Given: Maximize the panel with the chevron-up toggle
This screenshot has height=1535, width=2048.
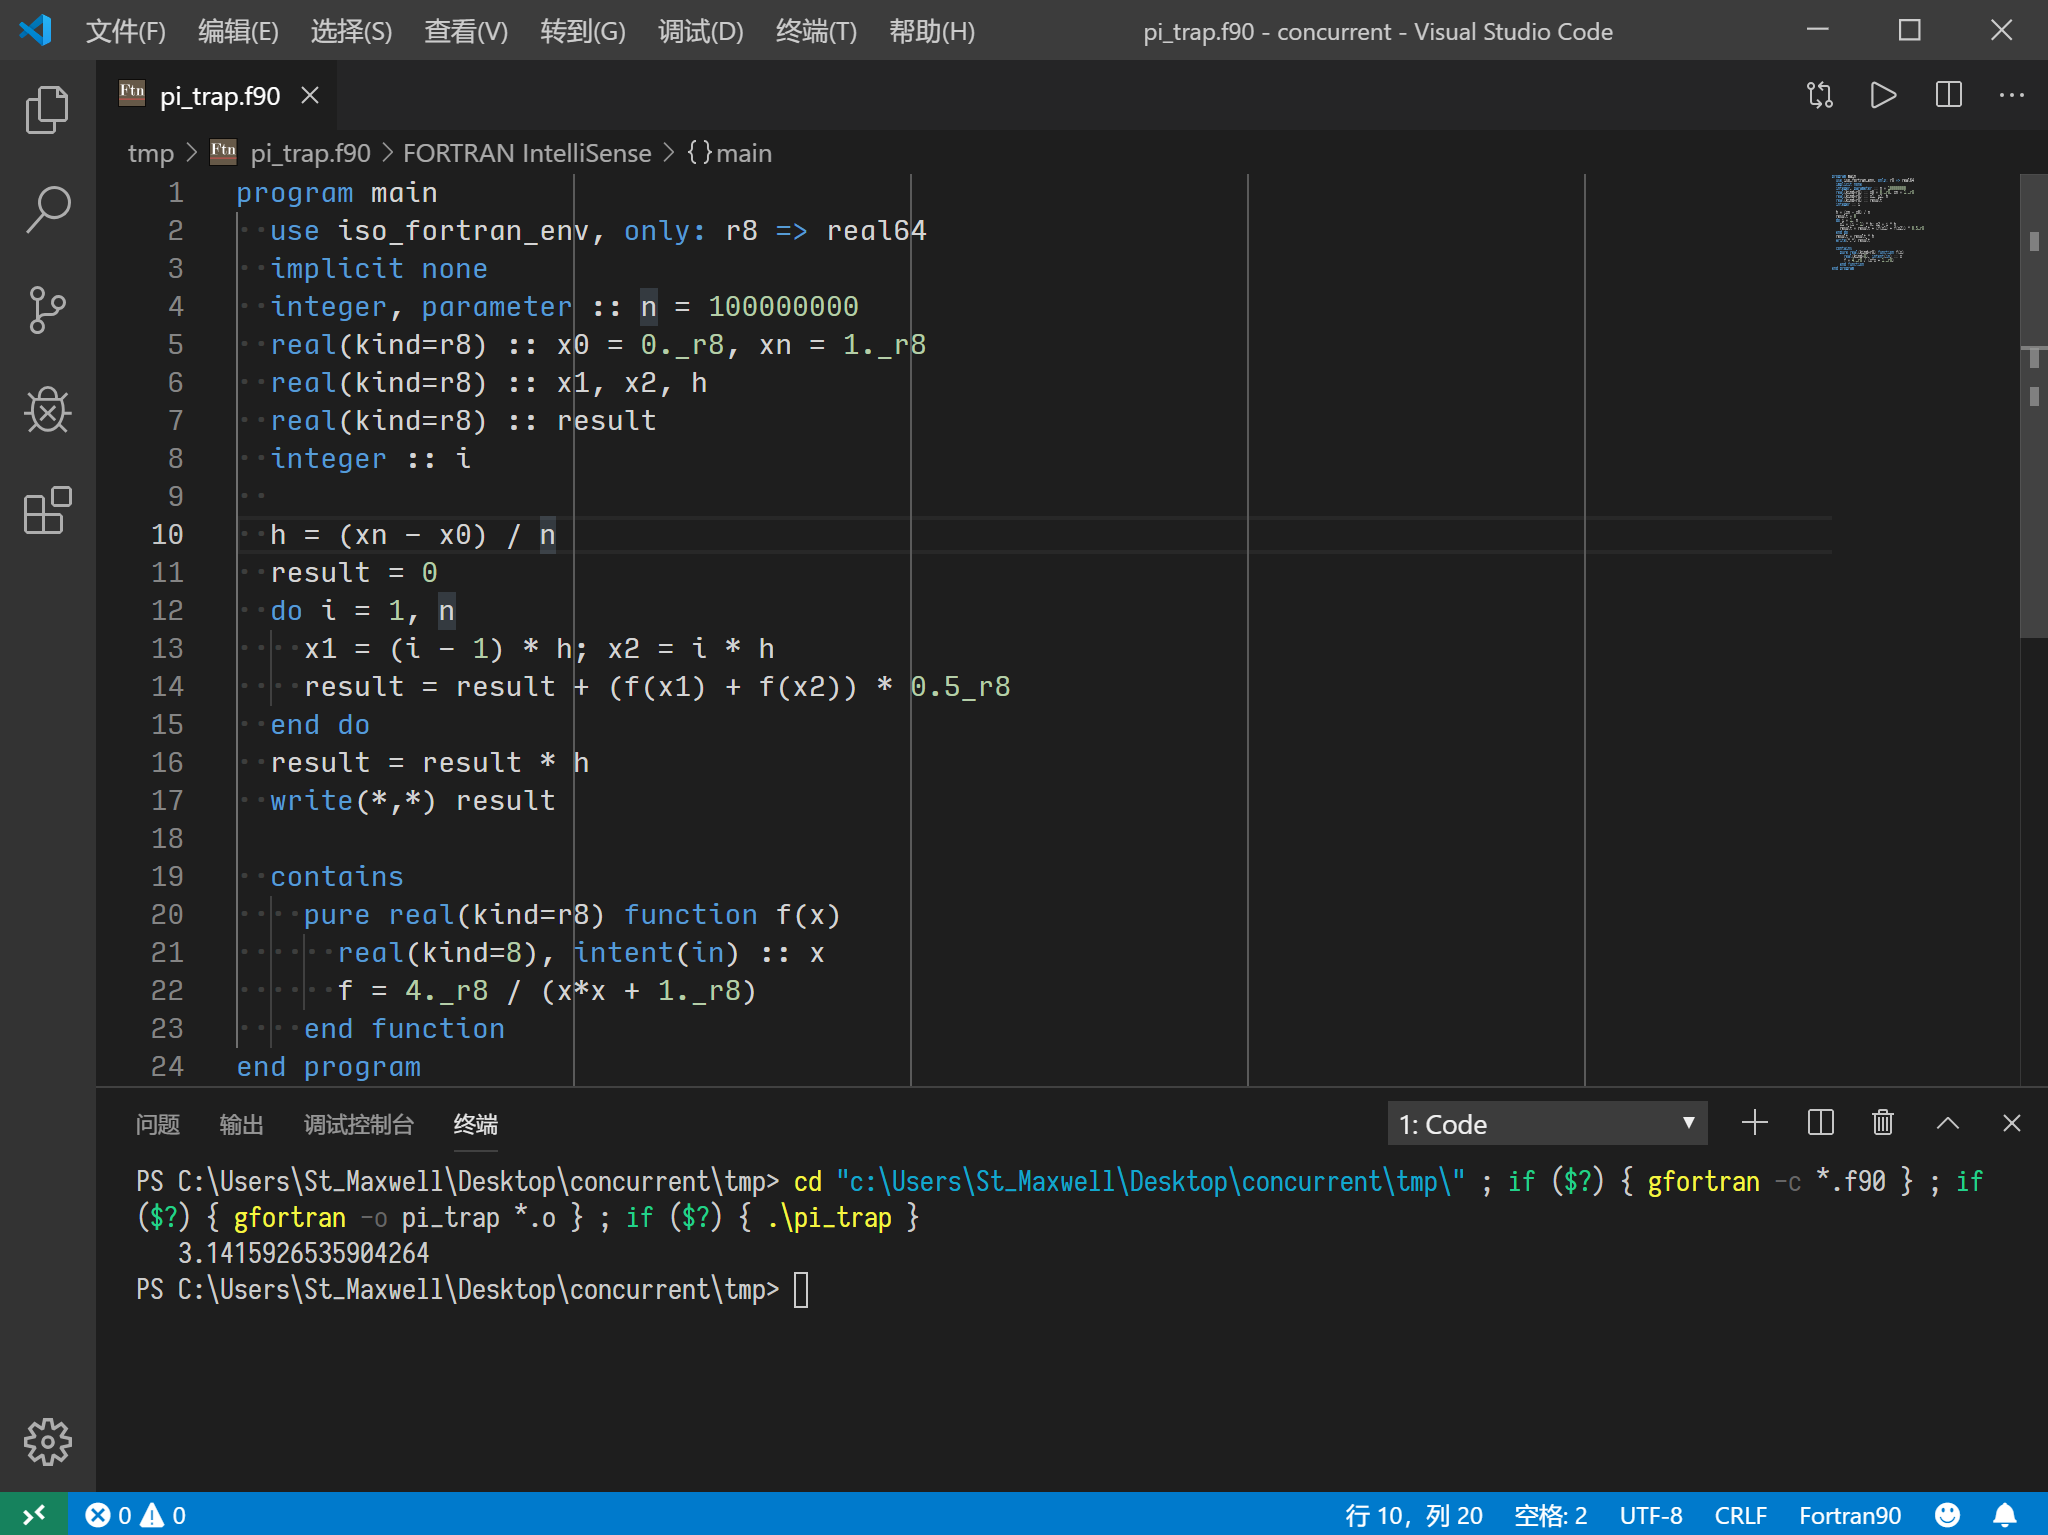Looking at the screenshot, I should 1947,1123.
